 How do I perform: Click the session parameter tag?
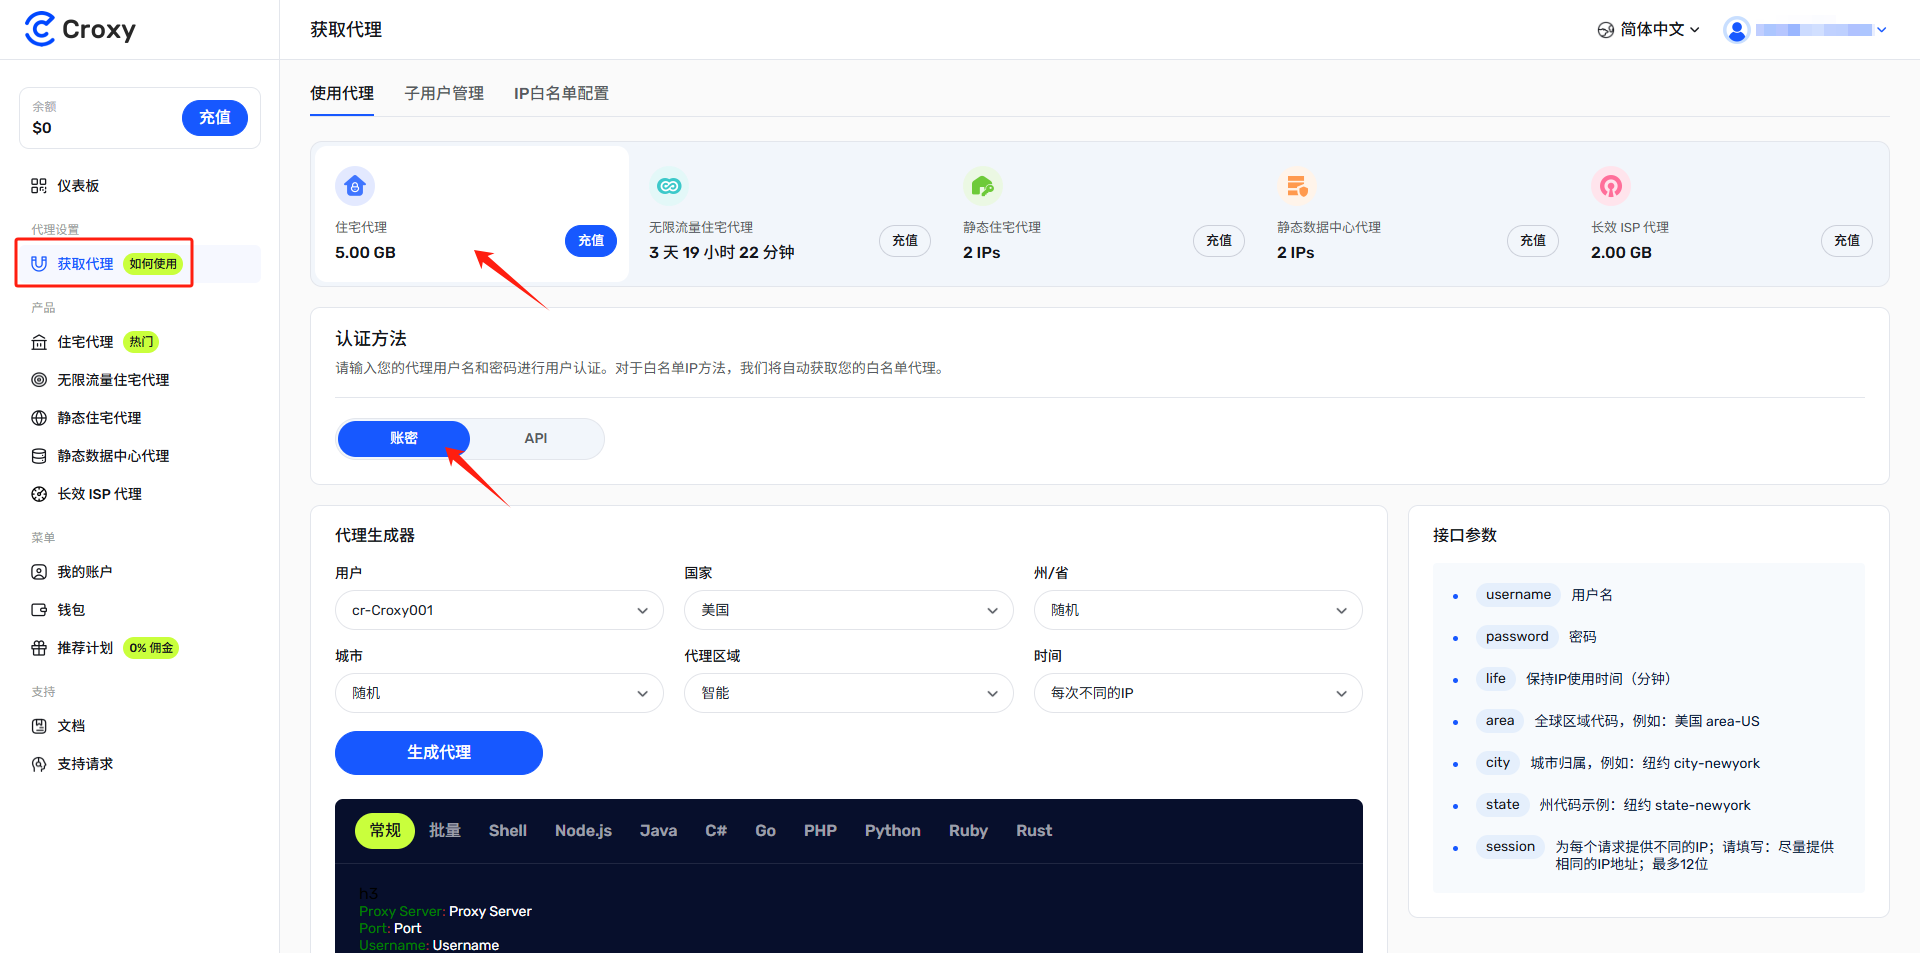[x=1510, y=847]
